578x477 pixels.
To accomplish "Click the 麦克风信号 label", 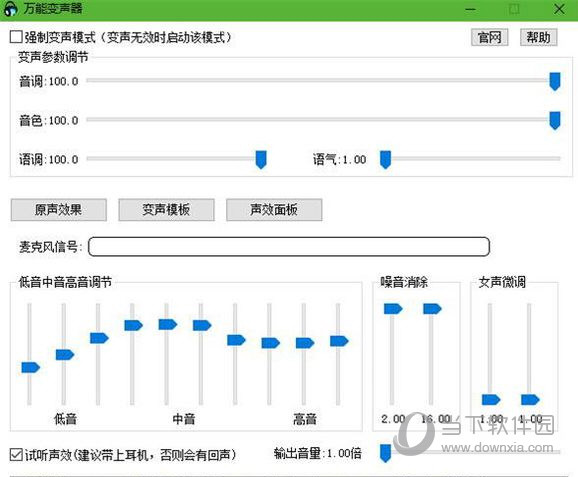I will coord(51,247).
